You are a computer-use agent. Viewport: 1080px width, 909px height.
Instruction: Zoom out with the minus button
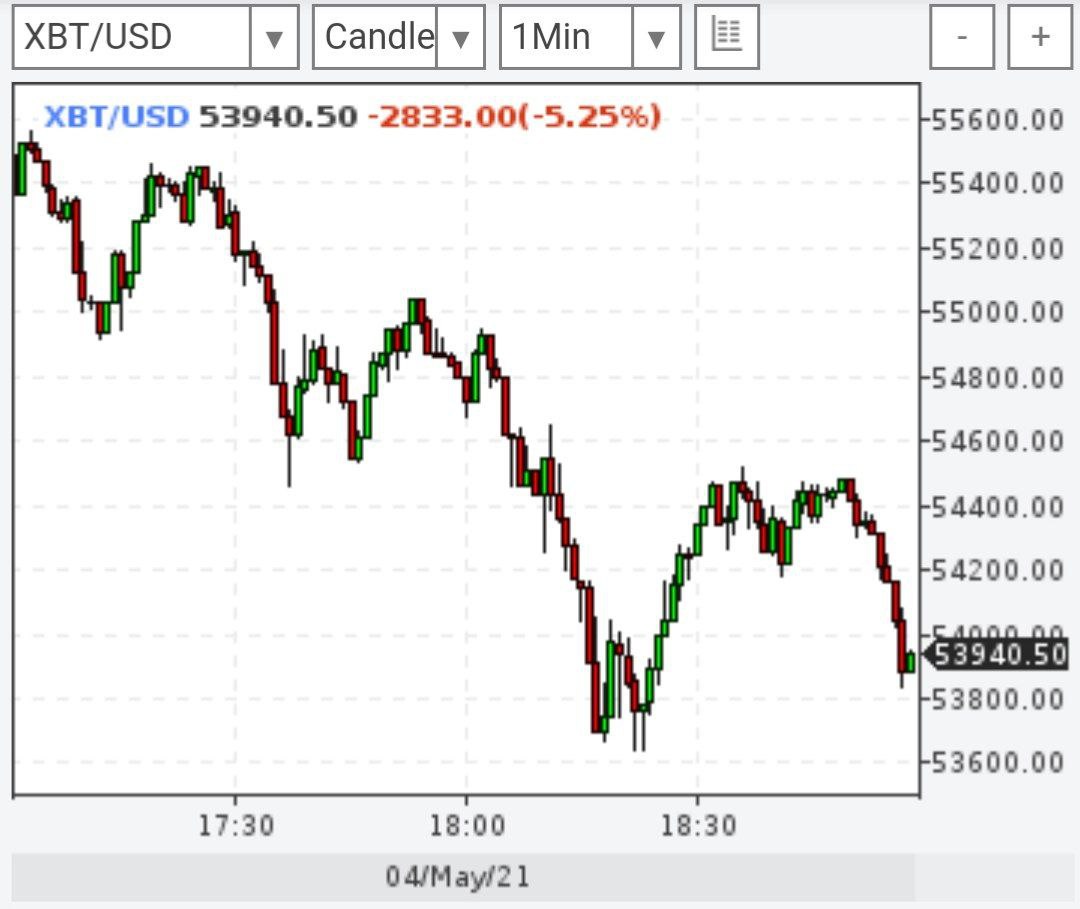pyautogui.click(x=962, y=37)
